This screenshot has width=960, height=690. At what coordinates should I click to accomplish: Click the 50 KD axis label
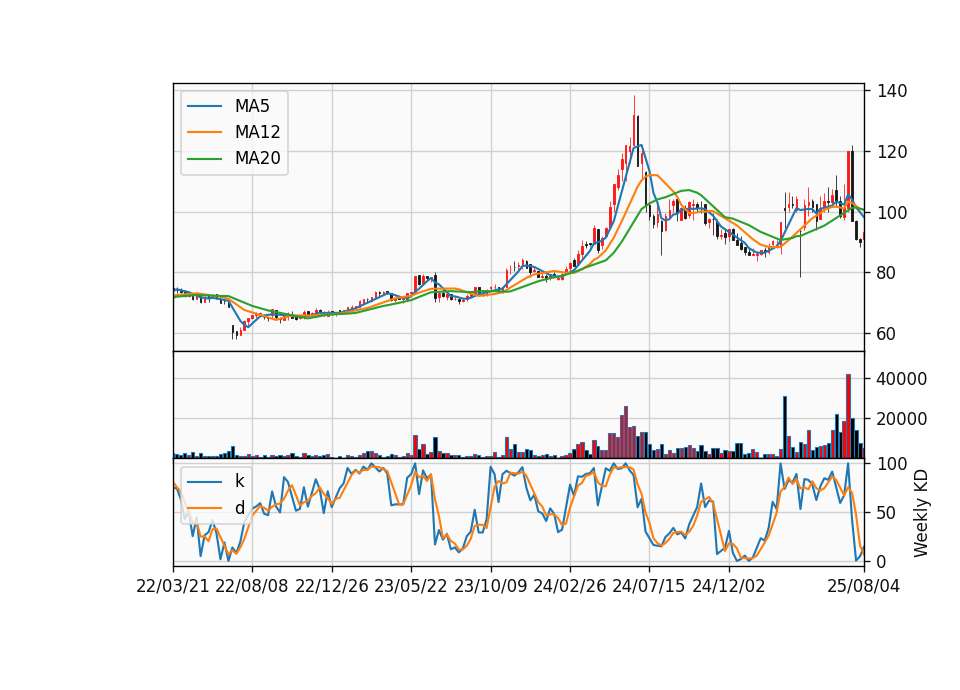886,513
